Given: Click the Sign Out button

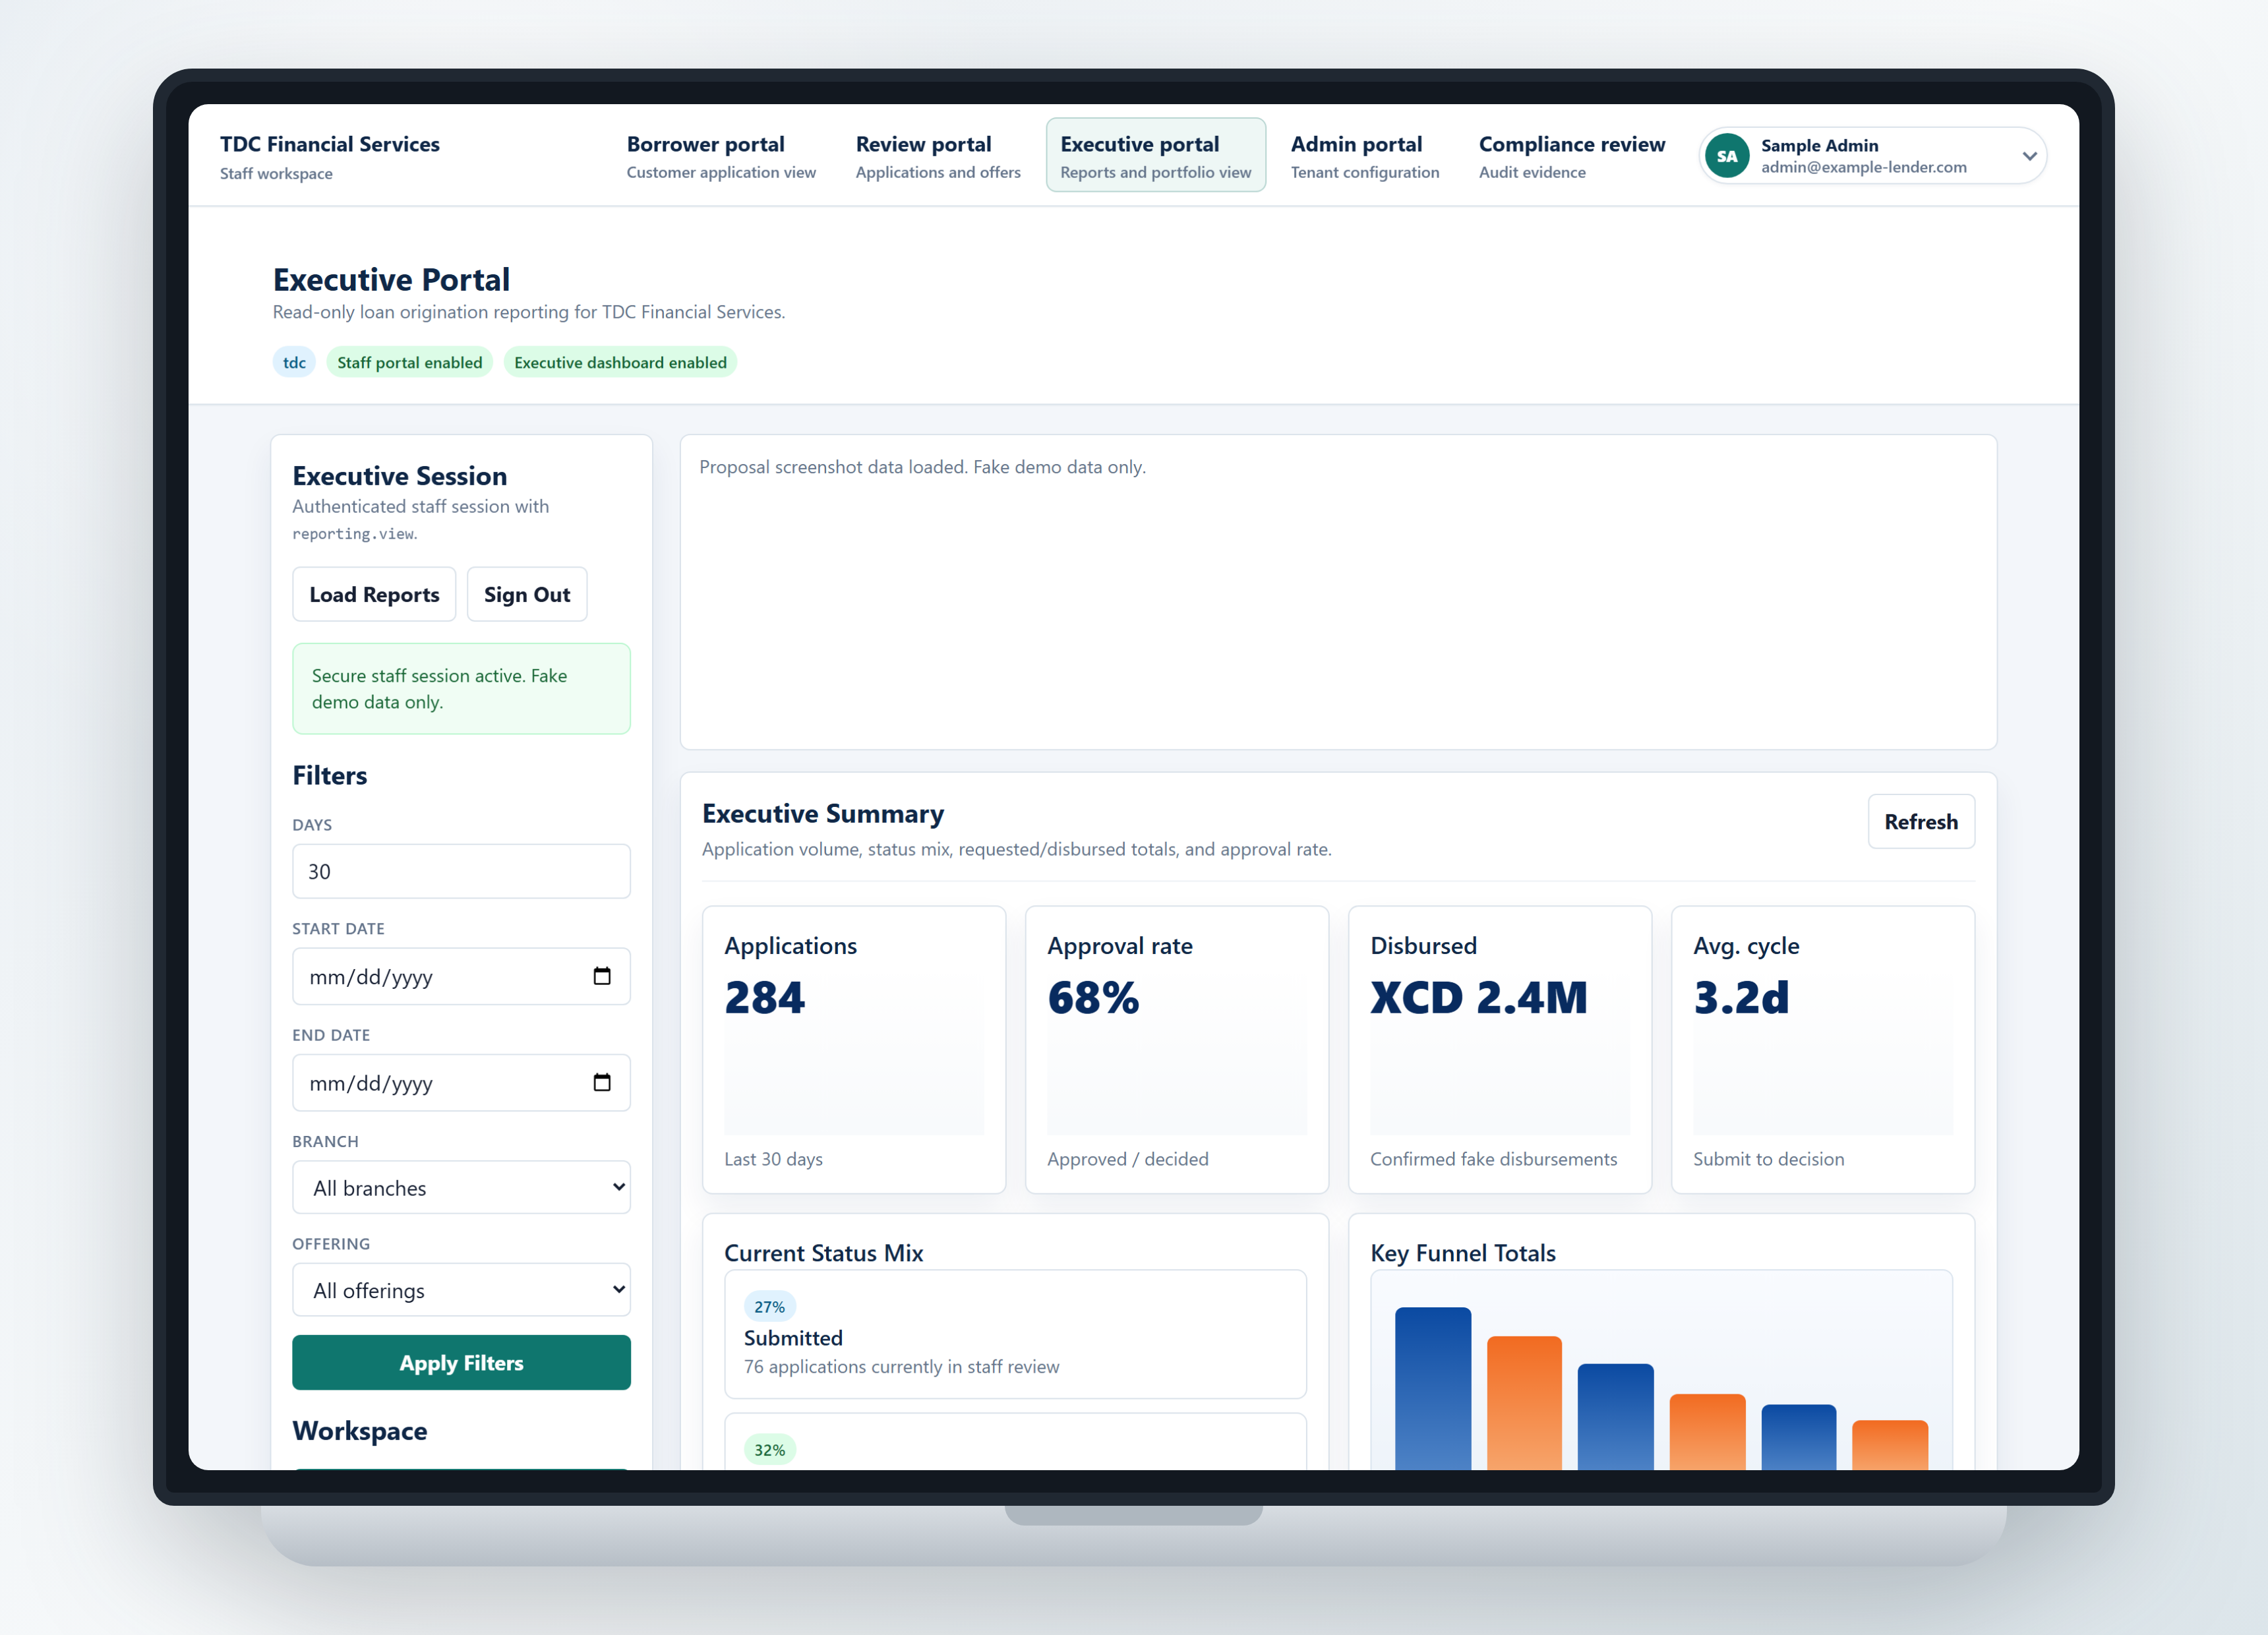Looking at the screenshot, I should click(527, 595).
